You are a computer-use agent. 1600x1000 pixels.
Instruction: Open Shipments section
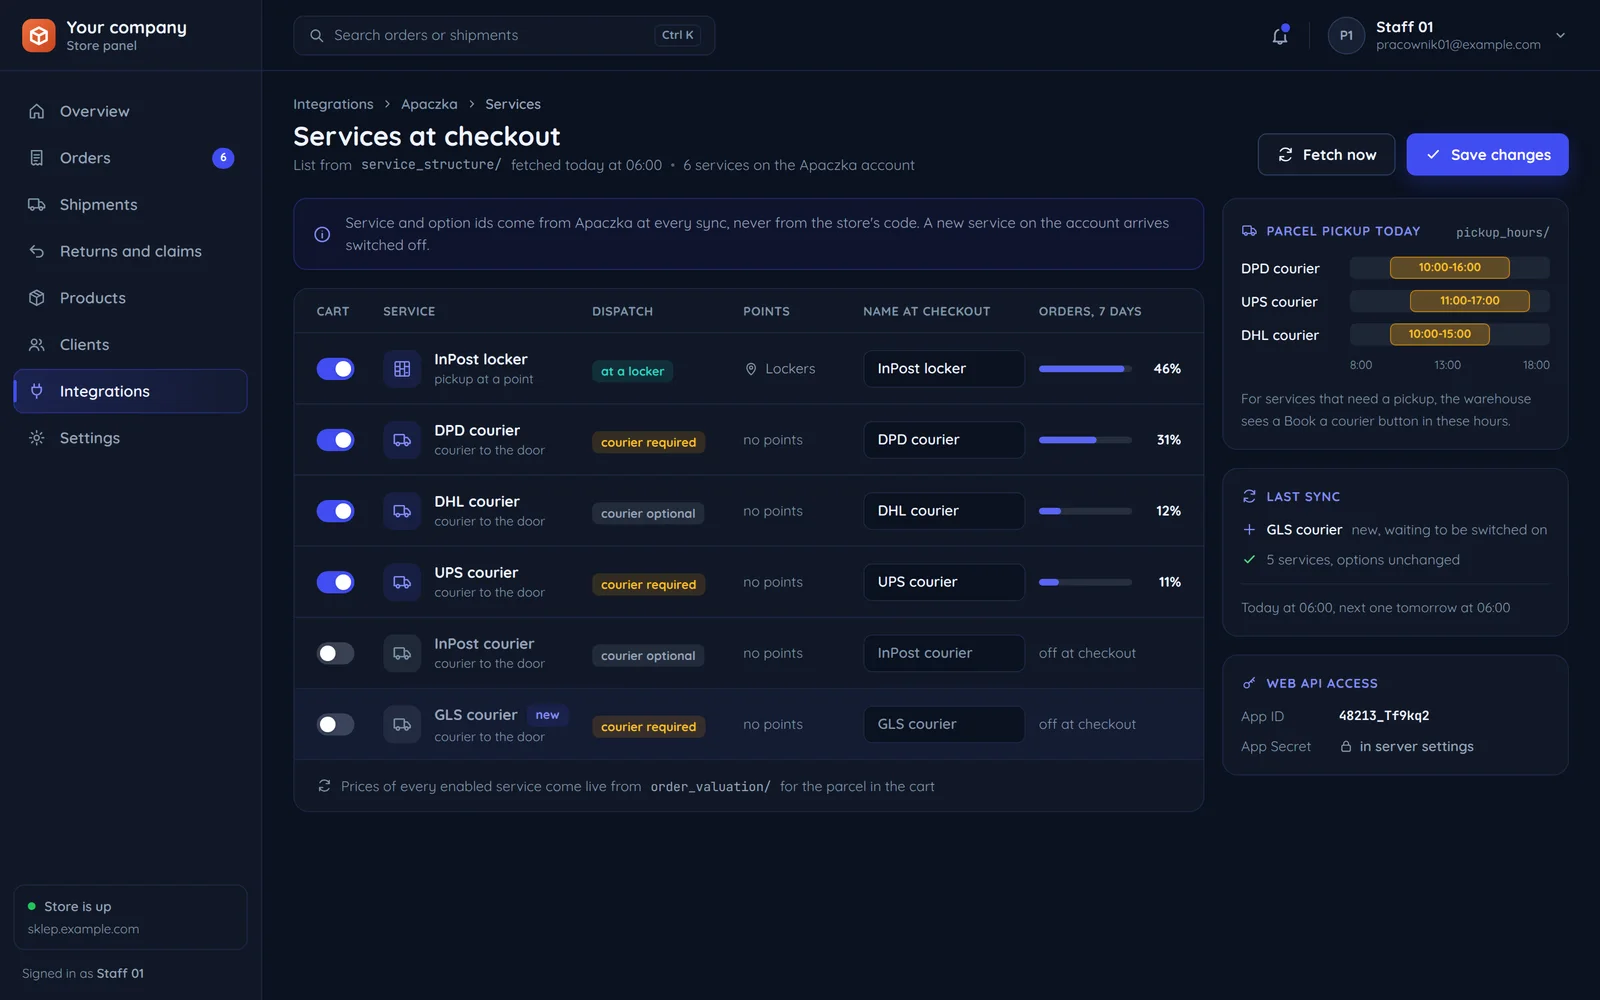[x=130, y=205]
